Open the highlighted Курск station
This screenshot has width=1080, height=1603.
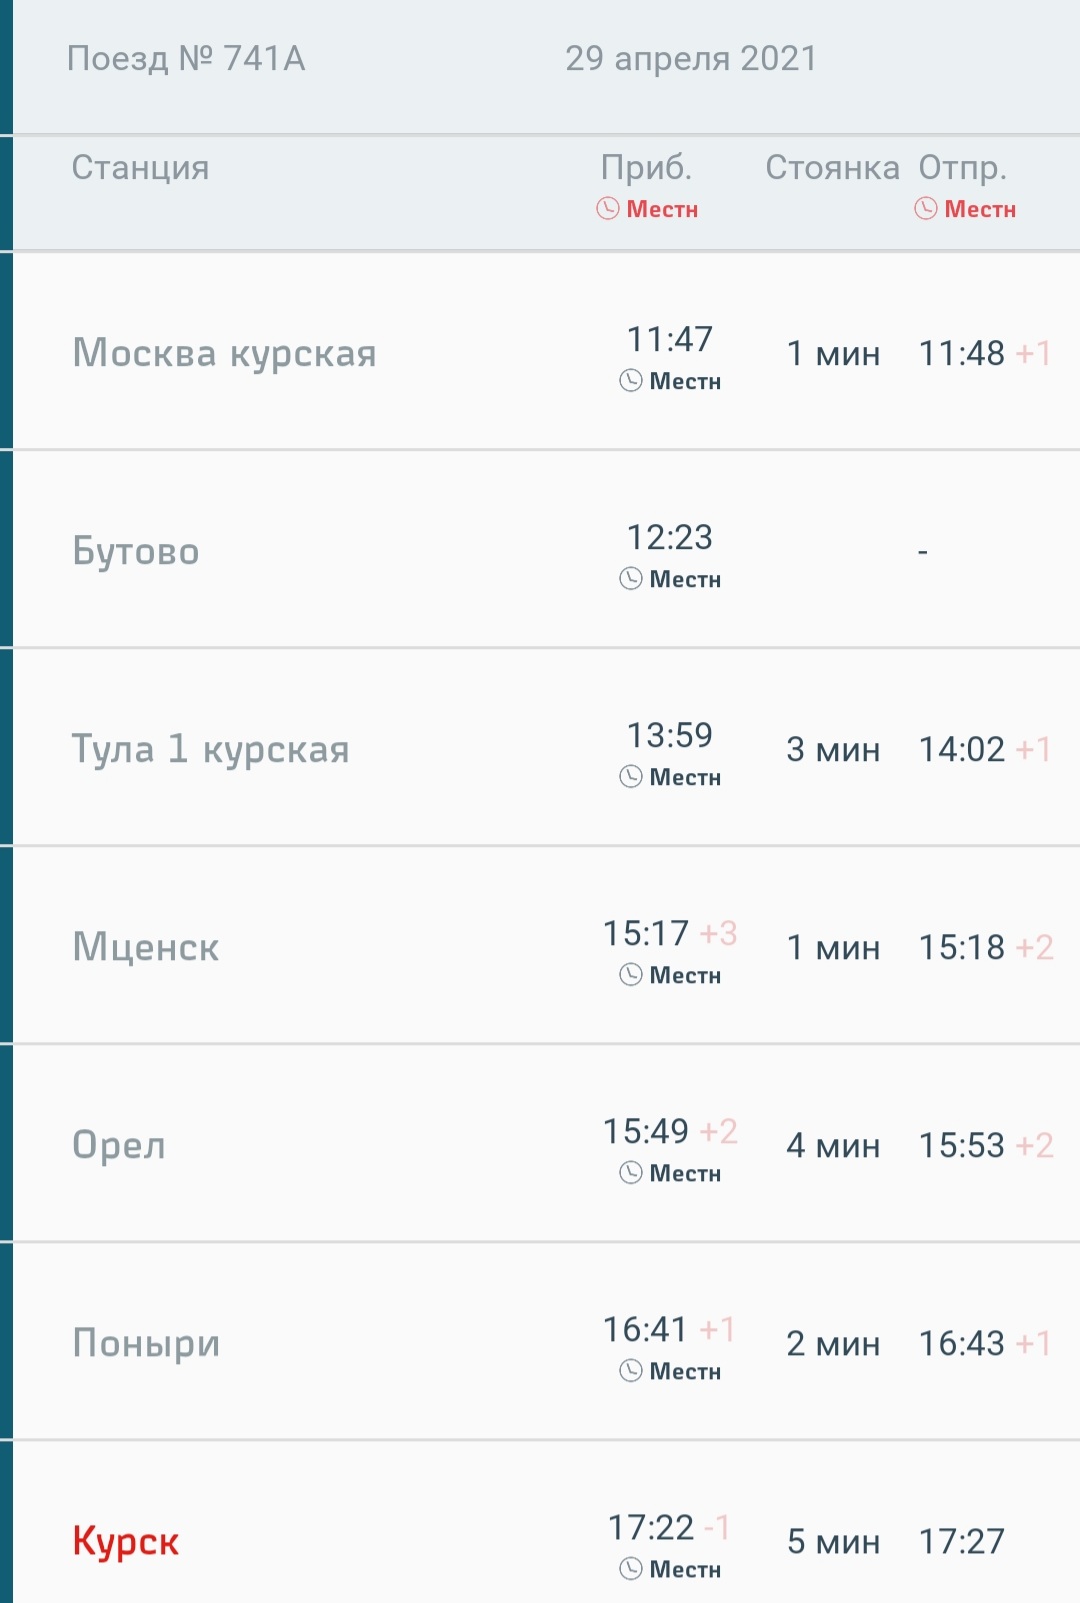click(x=126, y=1541)
